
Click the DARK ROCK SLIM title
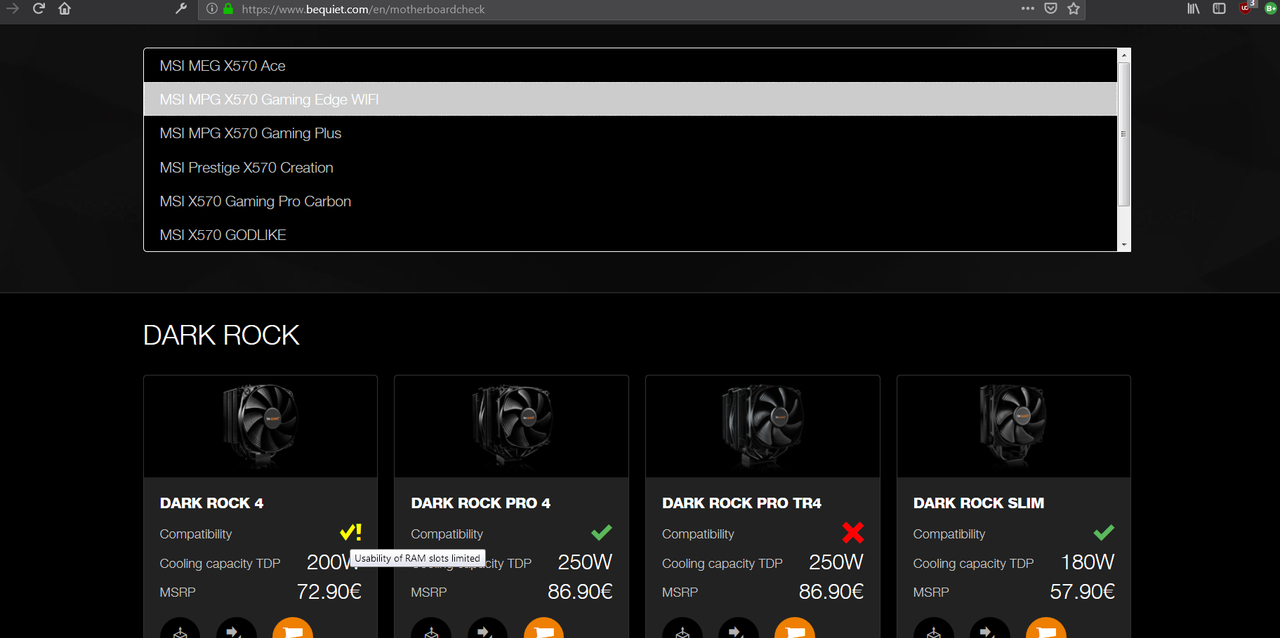[x=978, y=503]
